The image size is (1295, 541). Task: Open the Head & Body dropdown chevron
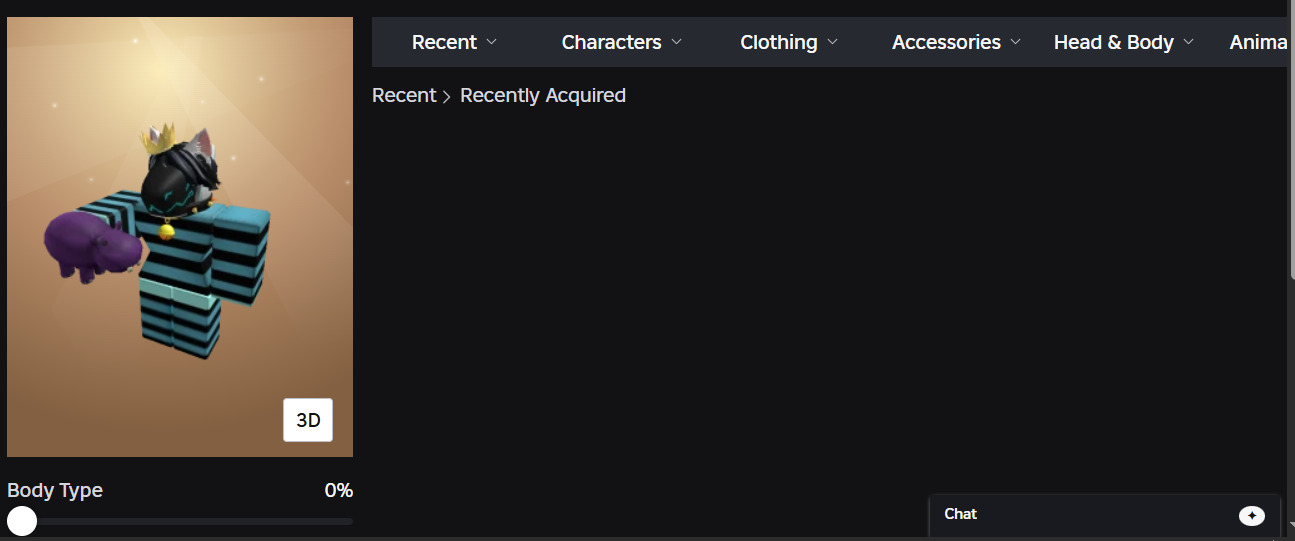[1188, 42]
